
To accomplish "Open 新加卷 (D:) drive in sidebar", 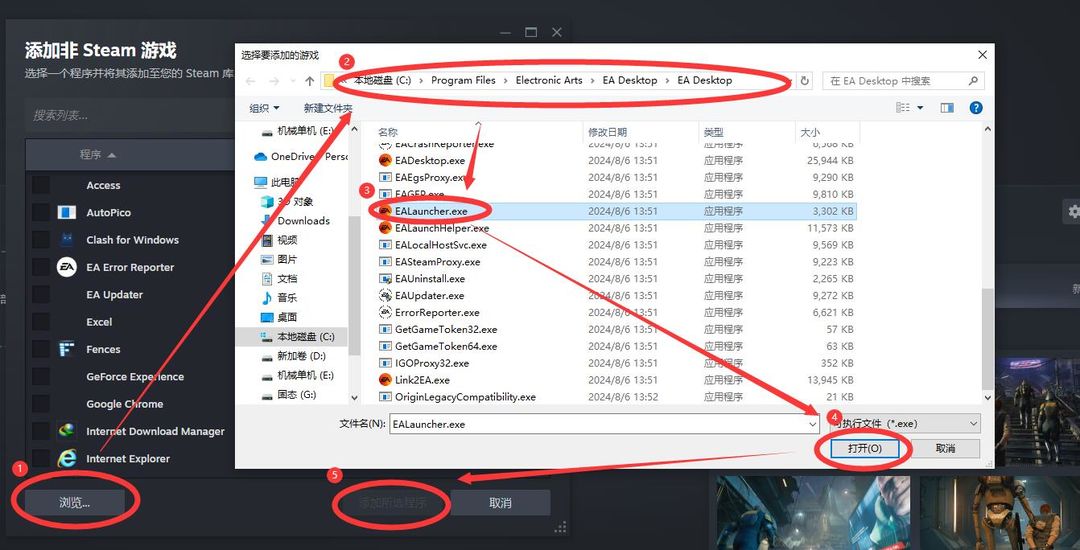I will click(293, 356).
